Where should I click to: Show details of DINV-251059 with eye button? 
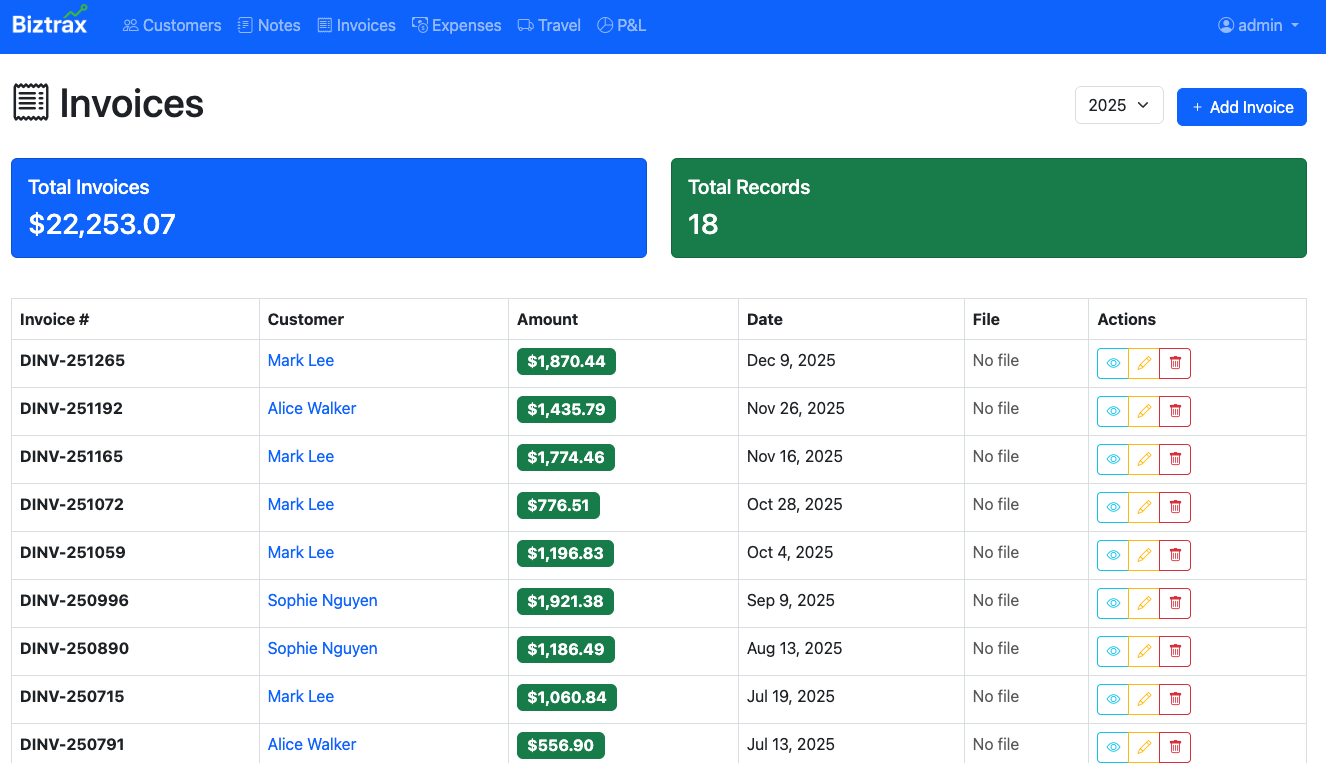[x=1113, y=555]
